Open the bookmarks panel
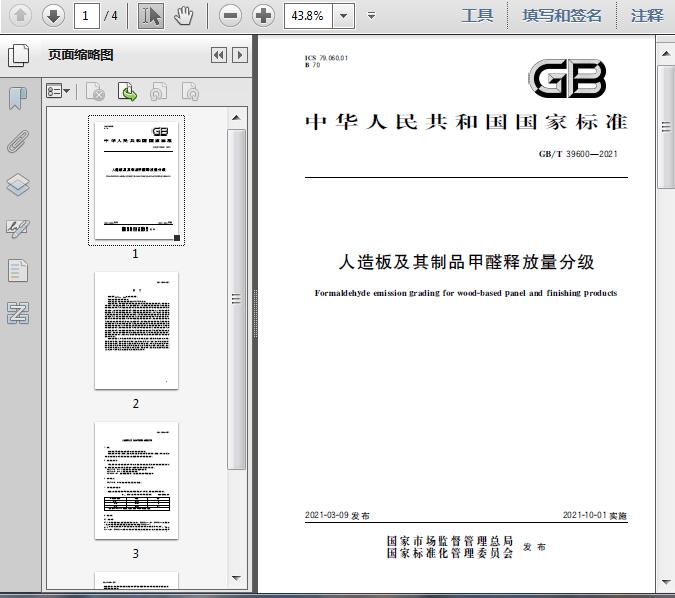 click(18, 98)
